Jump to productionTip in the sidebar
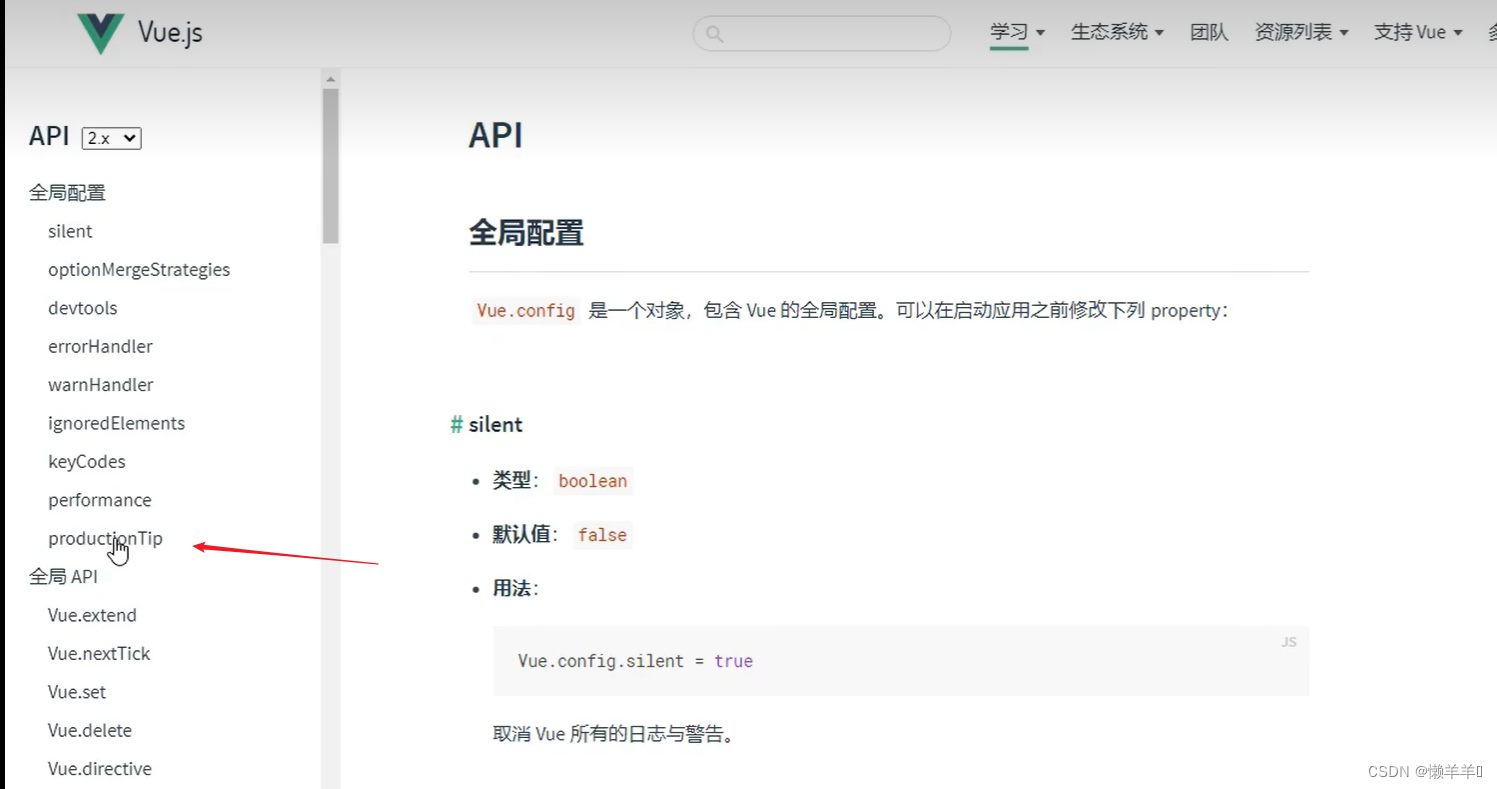Image resolution: width=1497 pixels, height=789 pixels. click(105, 539)
